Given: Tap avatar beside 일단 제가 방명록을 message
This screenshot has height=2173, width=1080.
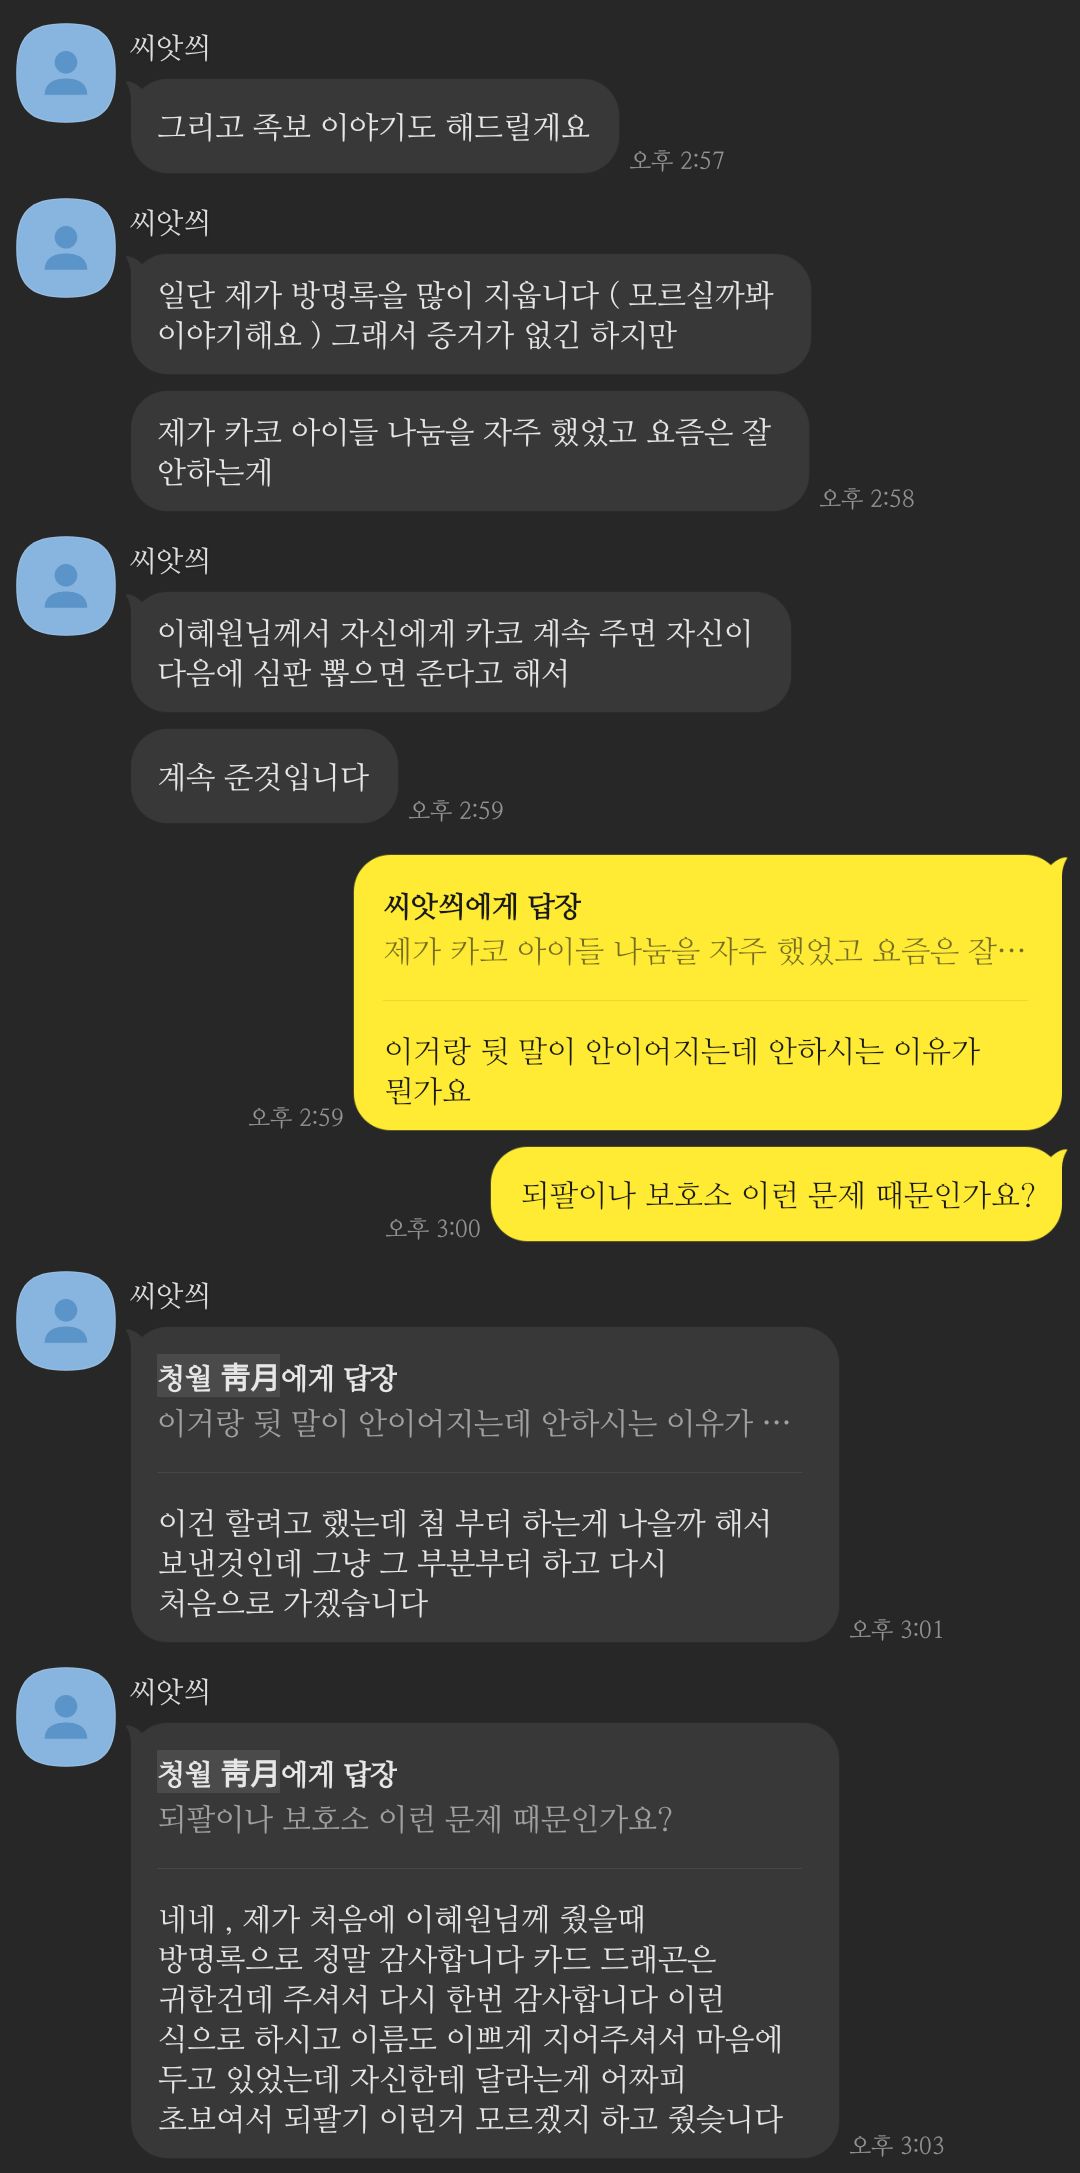Looking at the screenshot, I should tap(66, 248).
